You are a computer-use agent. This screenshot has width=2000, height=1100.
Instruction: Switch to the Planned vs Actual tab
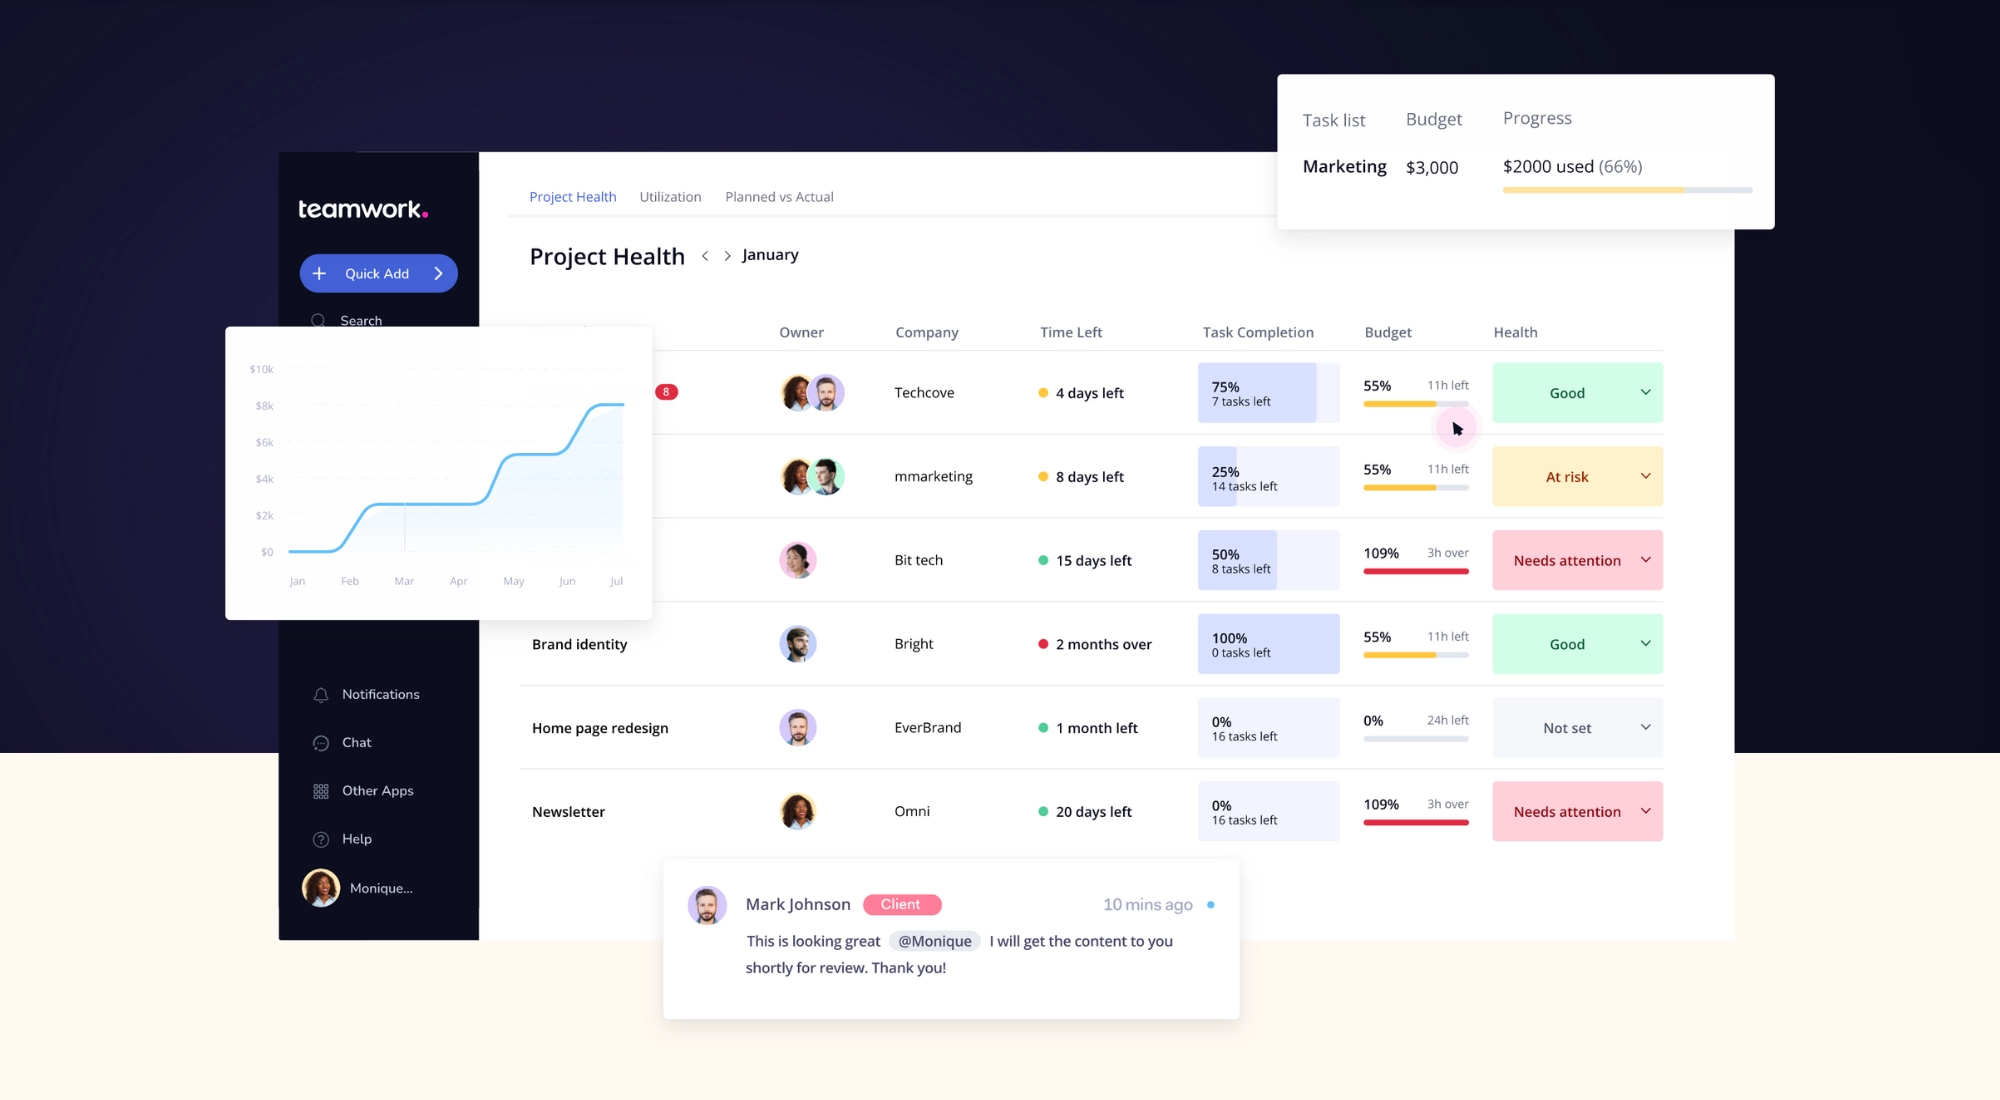(780, 195)
